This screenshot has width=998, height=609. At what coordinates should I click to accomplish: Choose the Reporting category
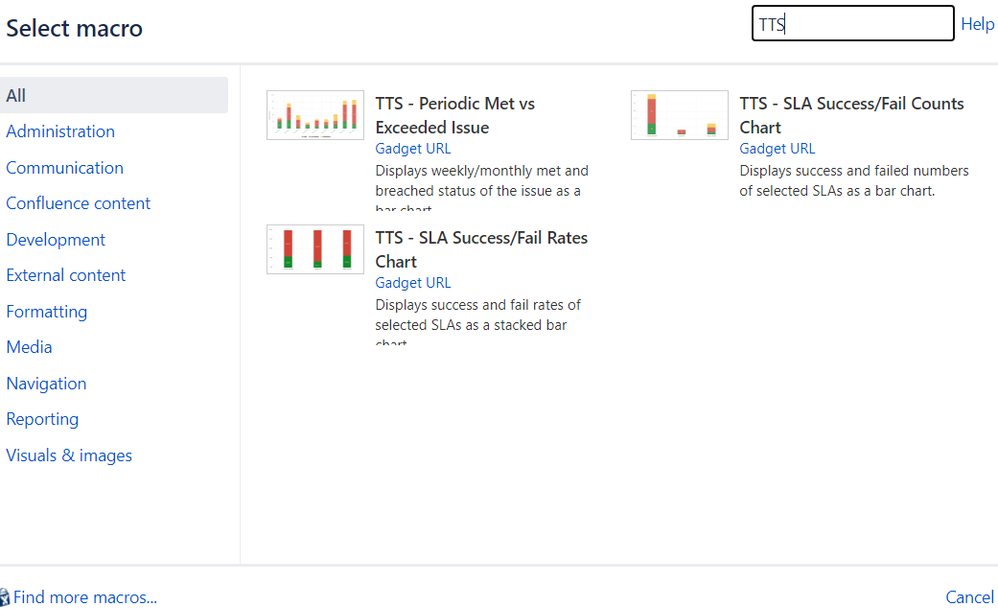pos(42,419)
